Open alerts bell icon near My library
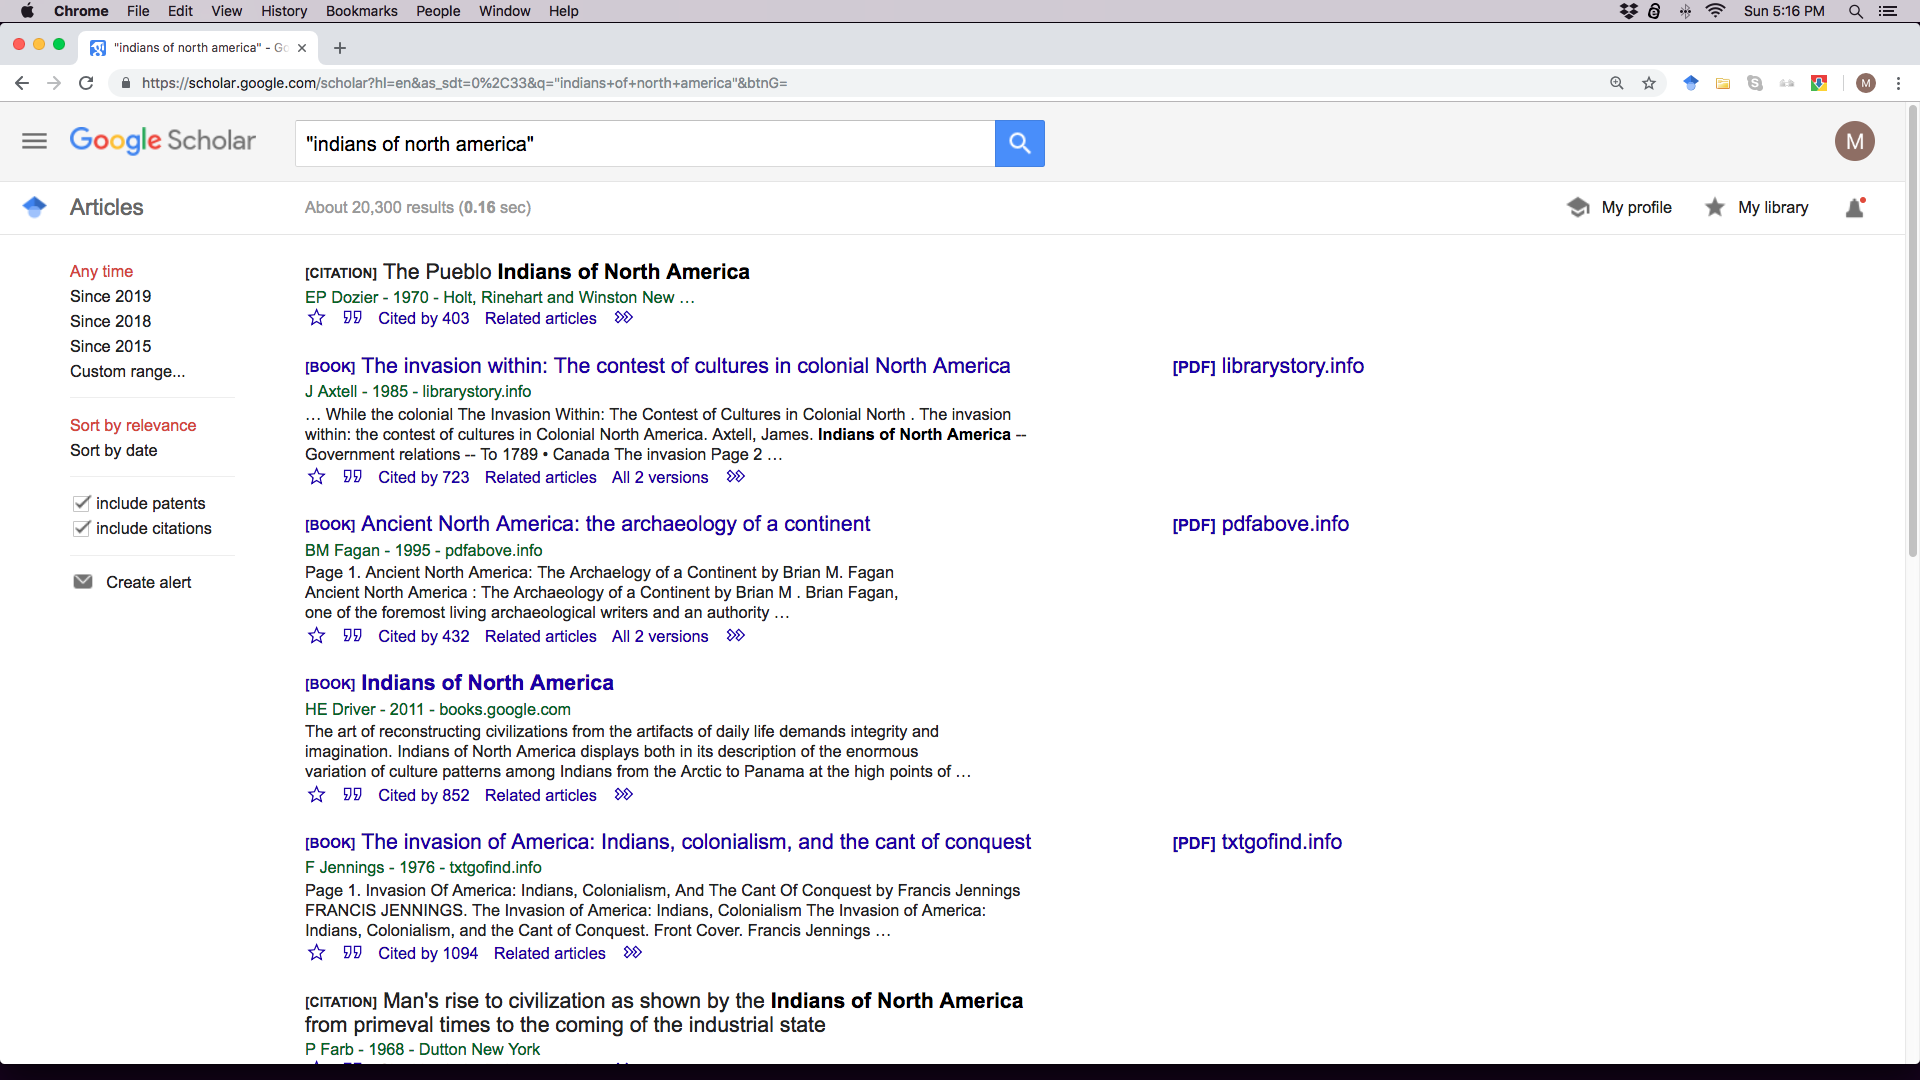 tap(1855, 208)
